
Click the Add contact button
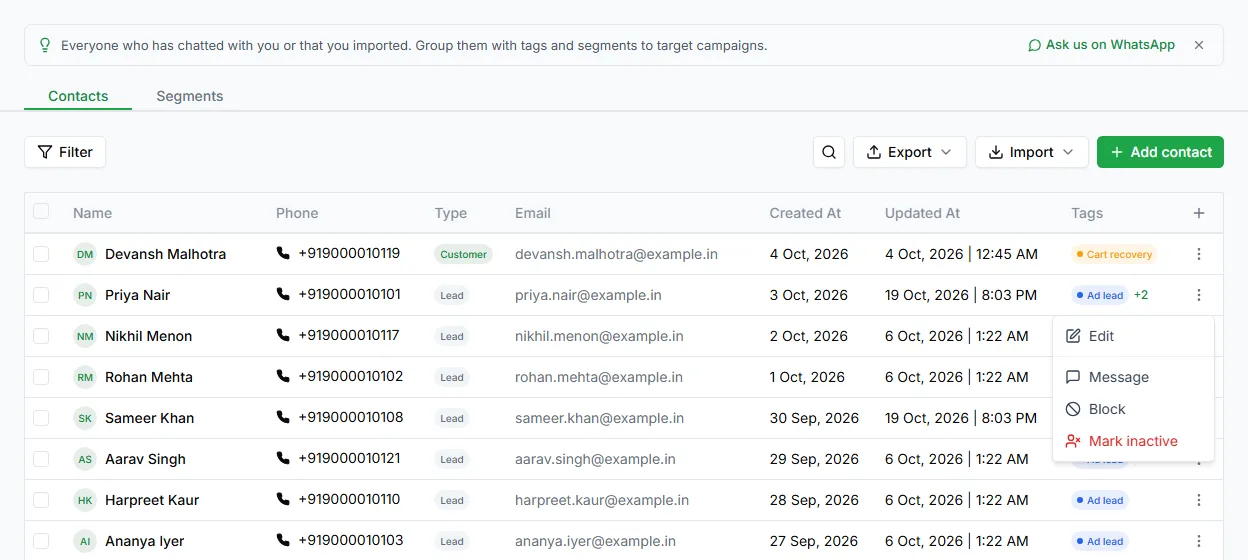[1160, 152]
